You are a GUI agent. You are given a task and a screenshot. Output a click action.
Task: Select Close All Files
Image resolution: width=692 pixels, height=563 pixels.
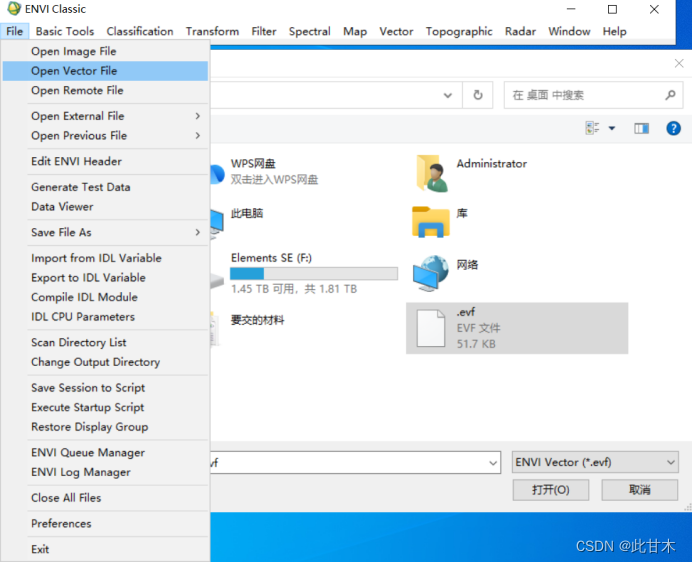(x=105, y=497)
